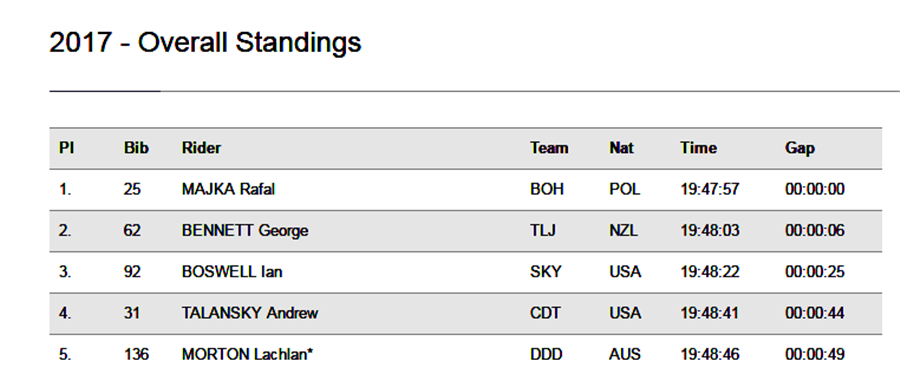Click rider TALANSKY Andrew
The height and width of the screenshot is (374, 900).
250,313
